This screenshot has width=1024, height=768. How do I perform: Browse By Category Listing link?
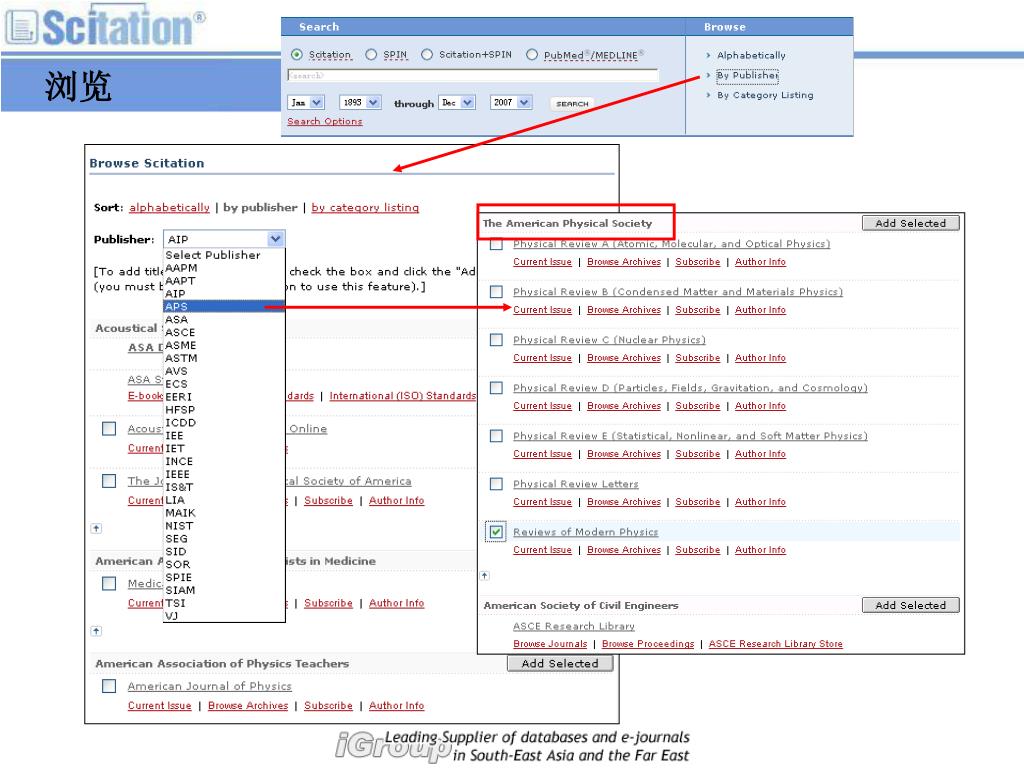point(765,95)
